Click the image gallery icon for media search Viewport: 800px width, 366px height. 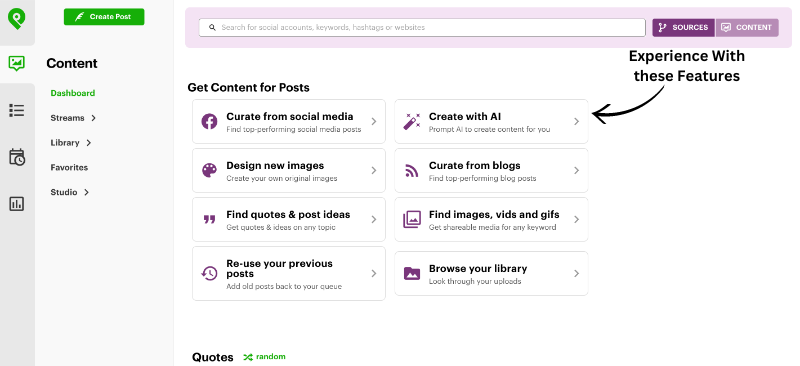coord(412,219)
